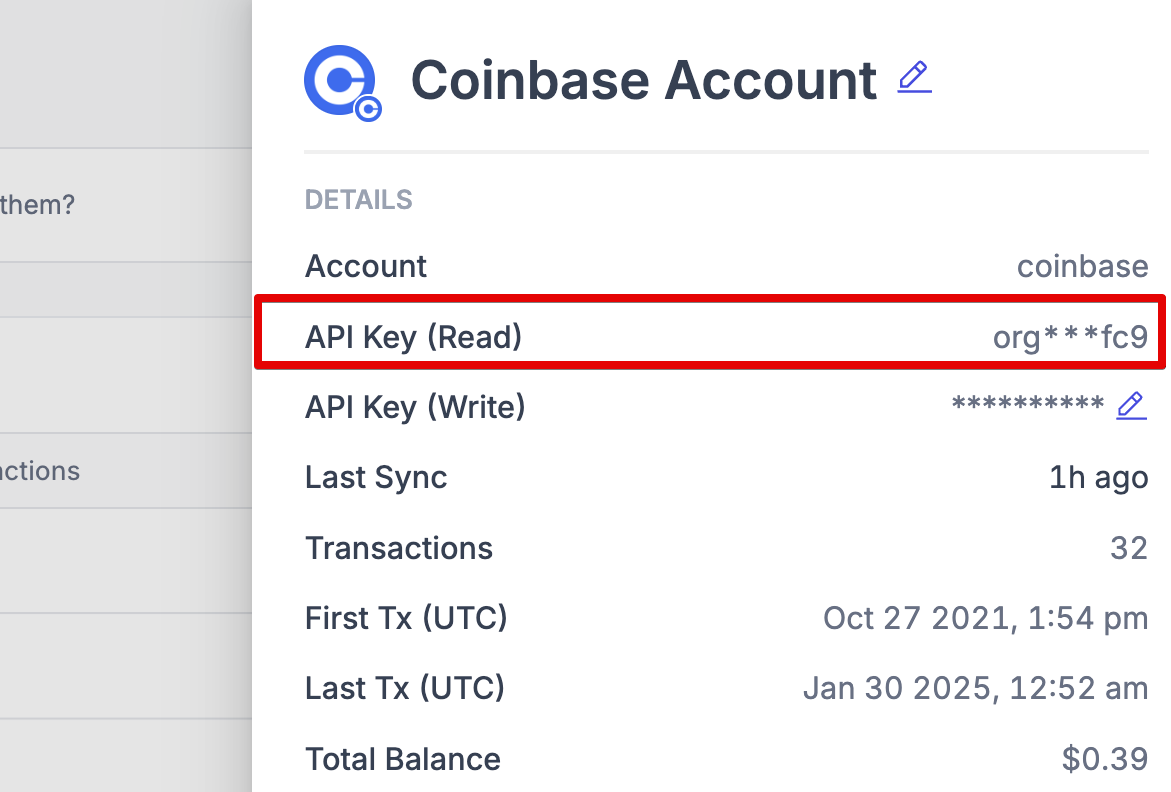This screenshot has height=792, width=1171.
Task: Edit the API Key (Write) value
Action: tap(1131, 405)
